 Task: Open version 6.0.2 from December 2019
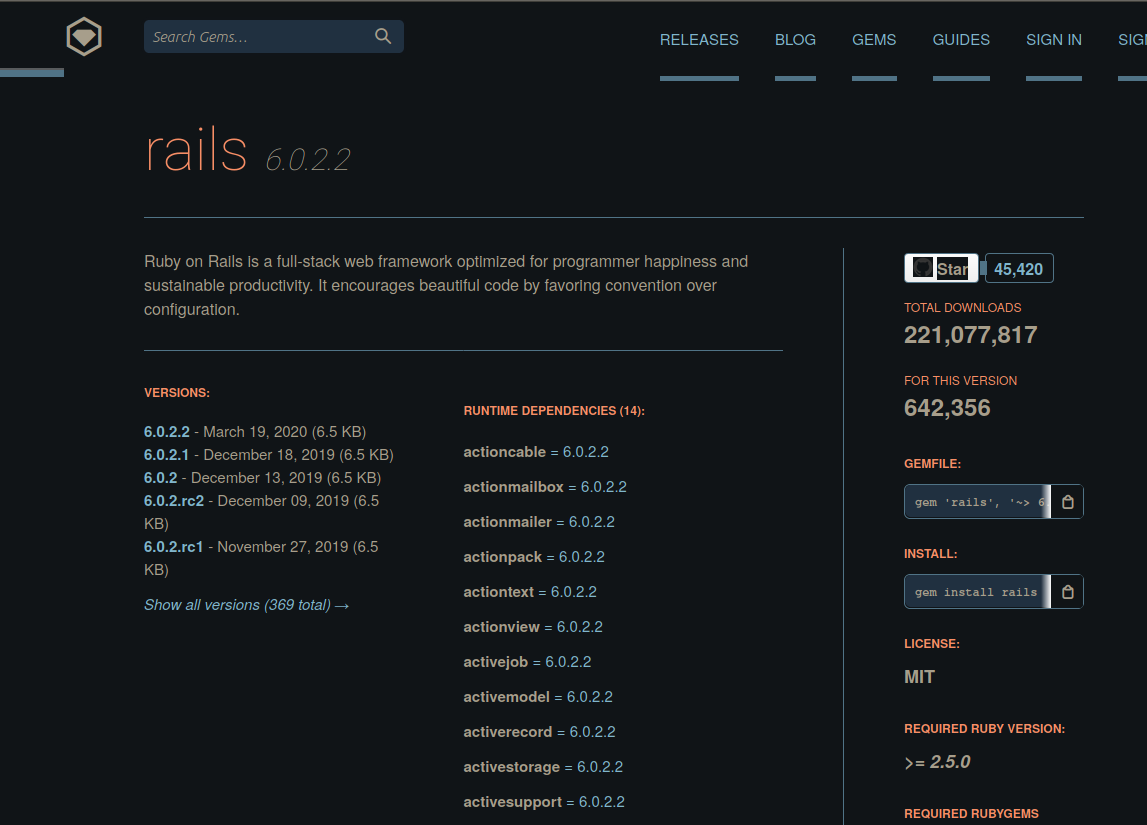click(x=160, y=477)
